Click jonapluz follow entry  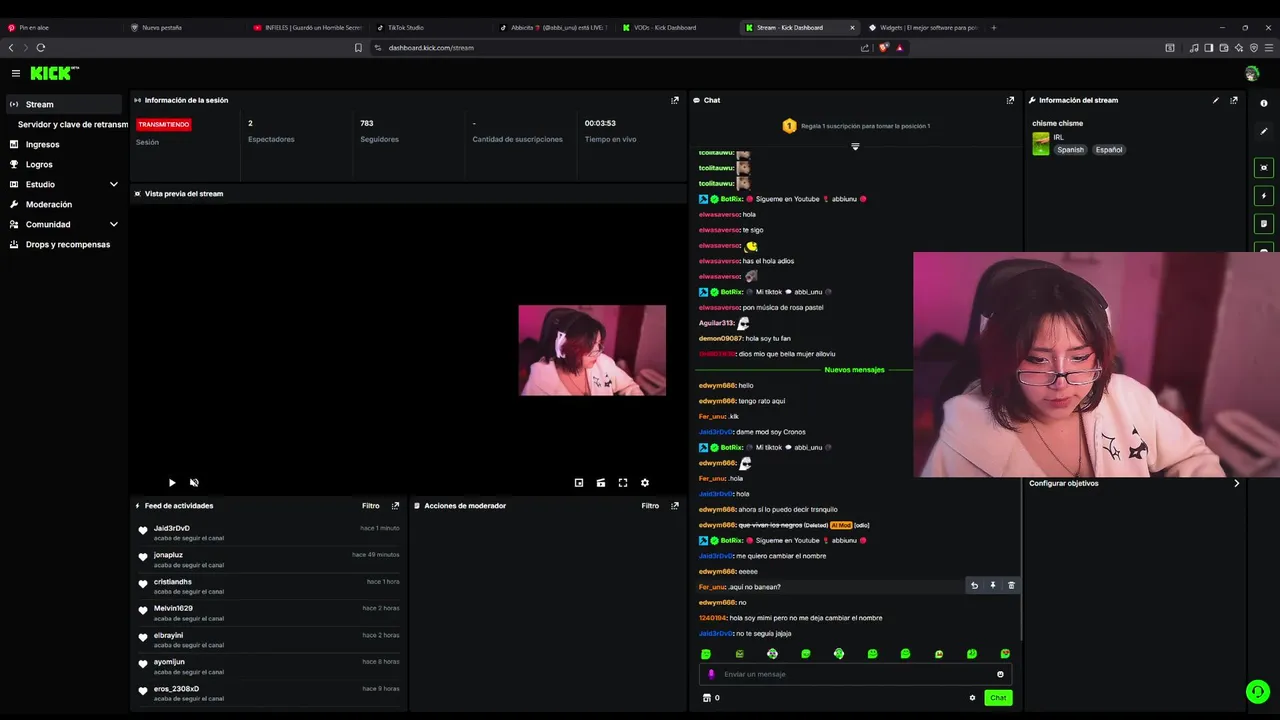click(269, 560)
